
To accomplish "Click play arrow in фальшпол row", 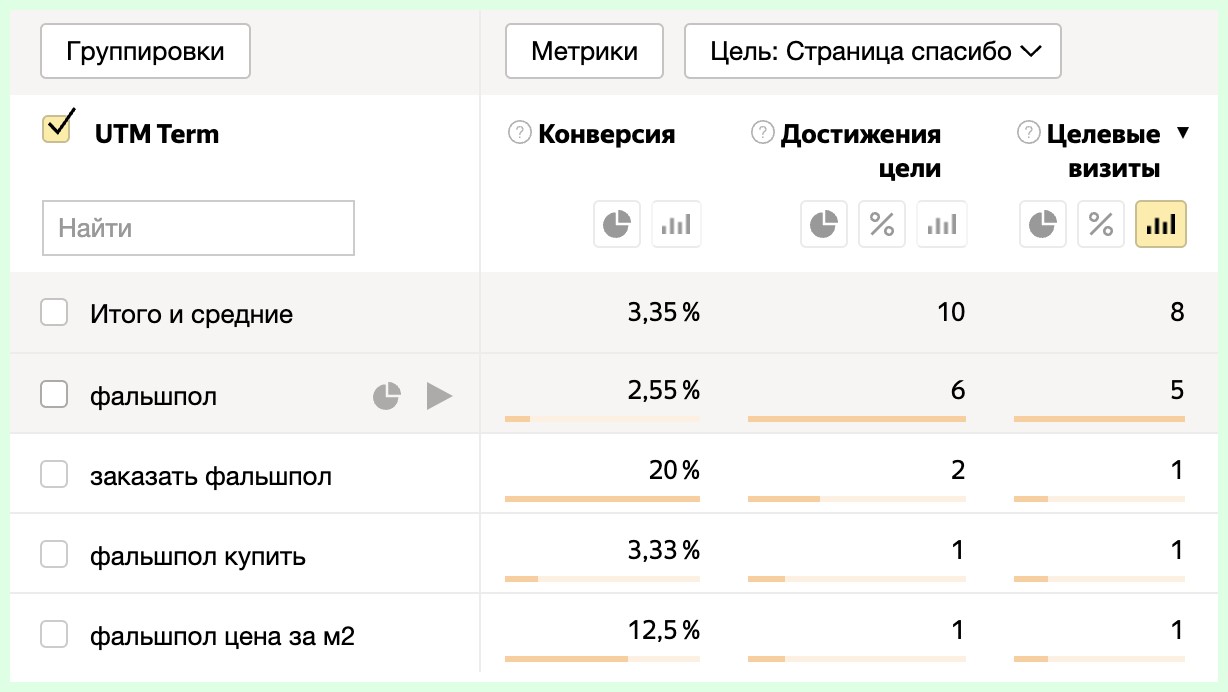I will coord(438,396).
